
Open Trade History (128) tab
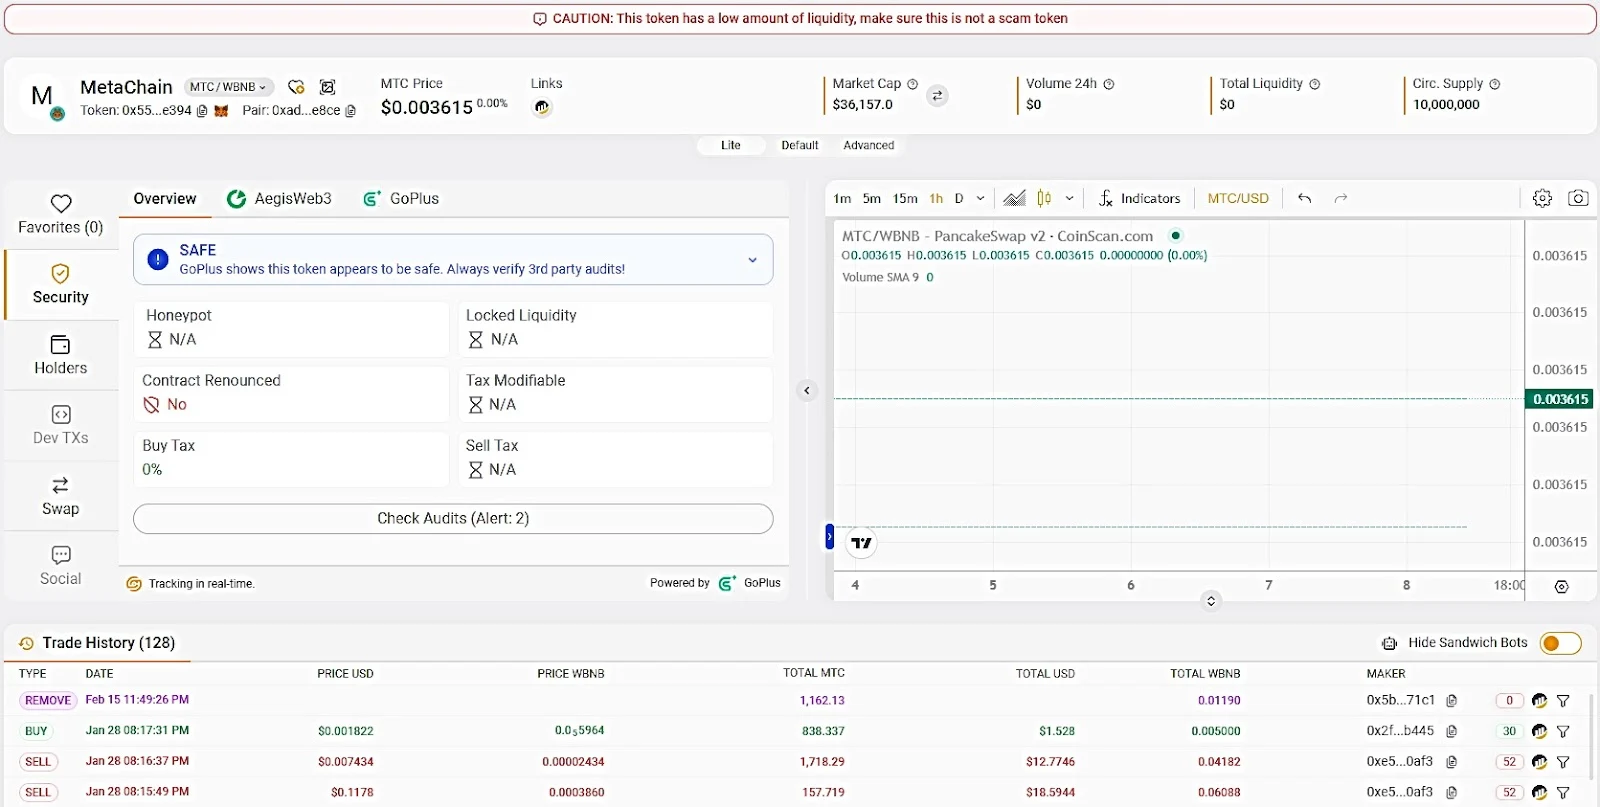(x=97, y=643)
